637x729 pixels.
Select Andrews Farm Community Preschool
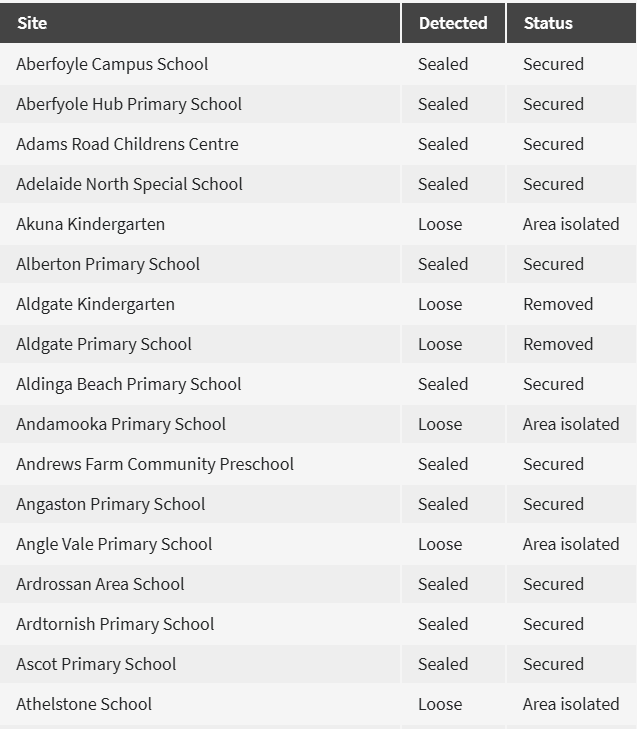coord(155,464)
